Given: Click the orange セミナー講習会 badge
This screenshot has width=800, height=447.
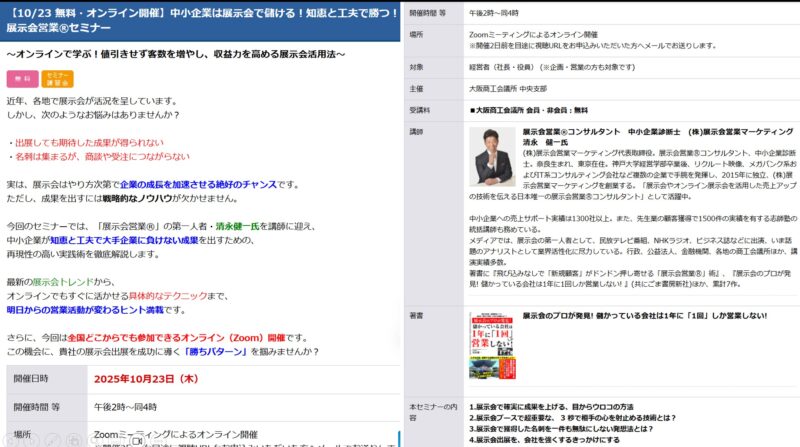Looking at the screenshot, I should click(x=57, y=78).
